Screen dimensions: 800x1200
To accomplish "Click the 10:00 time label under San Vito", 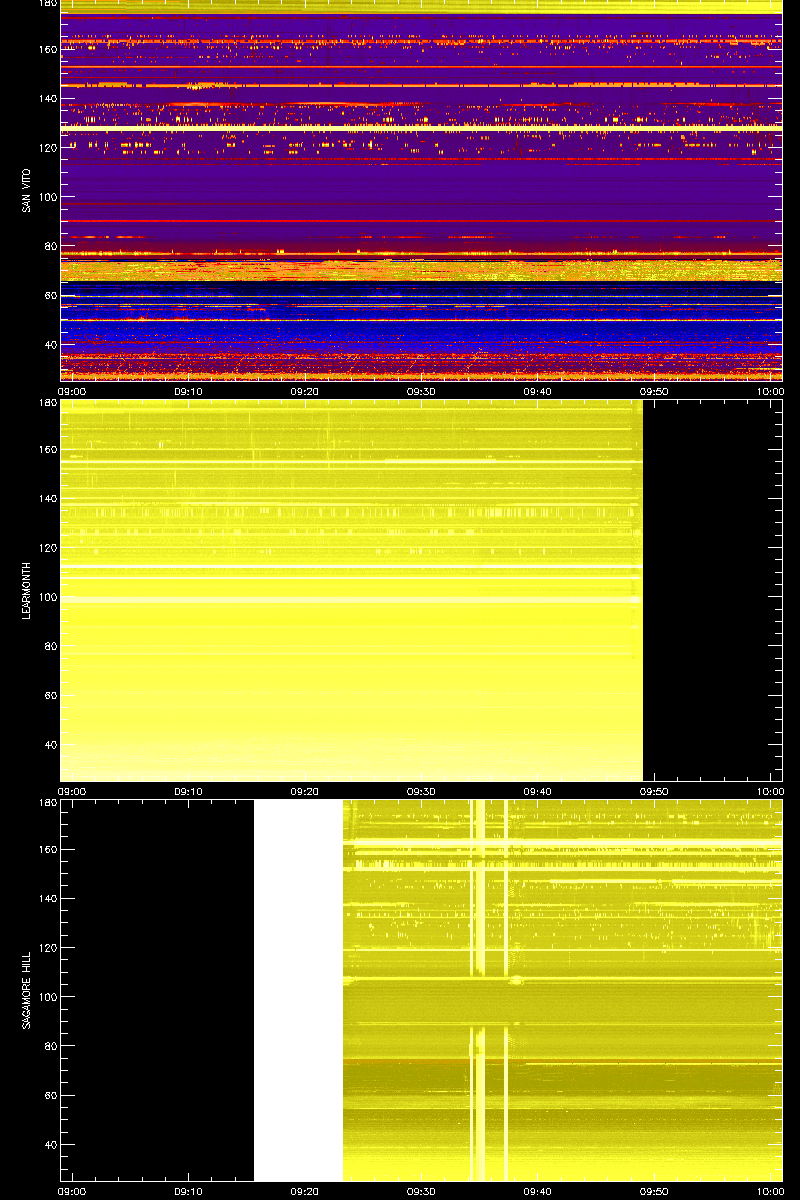I will 769,391.
